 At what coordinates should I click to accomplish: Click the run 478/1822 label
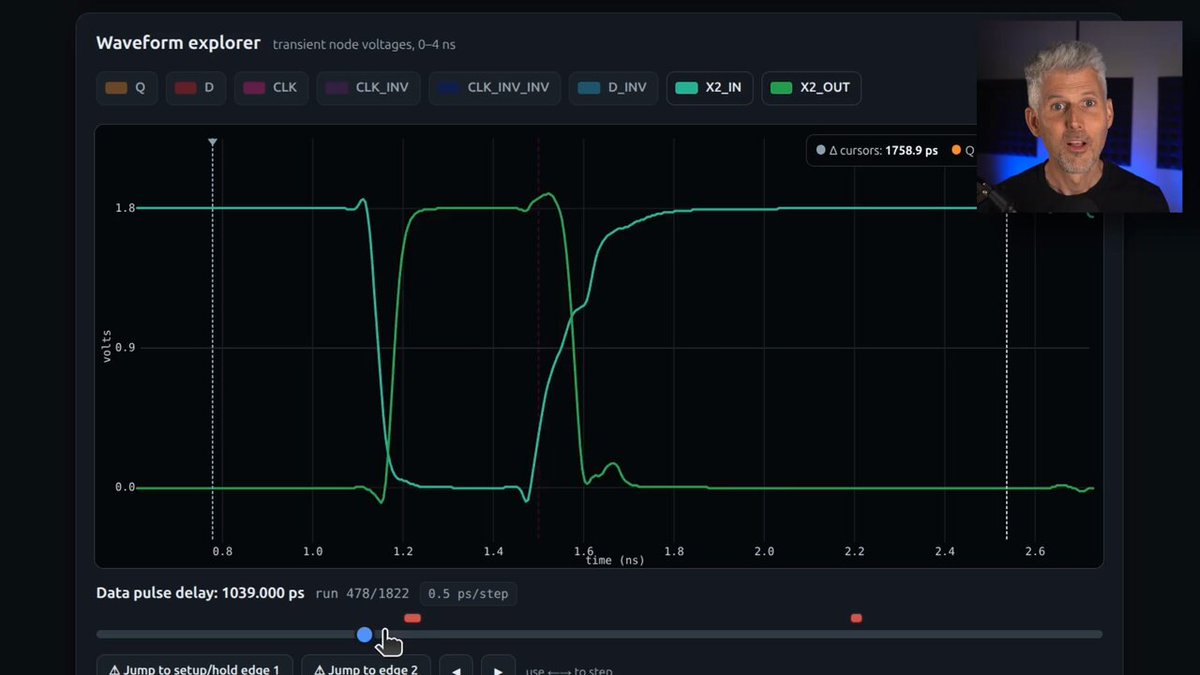363,594
